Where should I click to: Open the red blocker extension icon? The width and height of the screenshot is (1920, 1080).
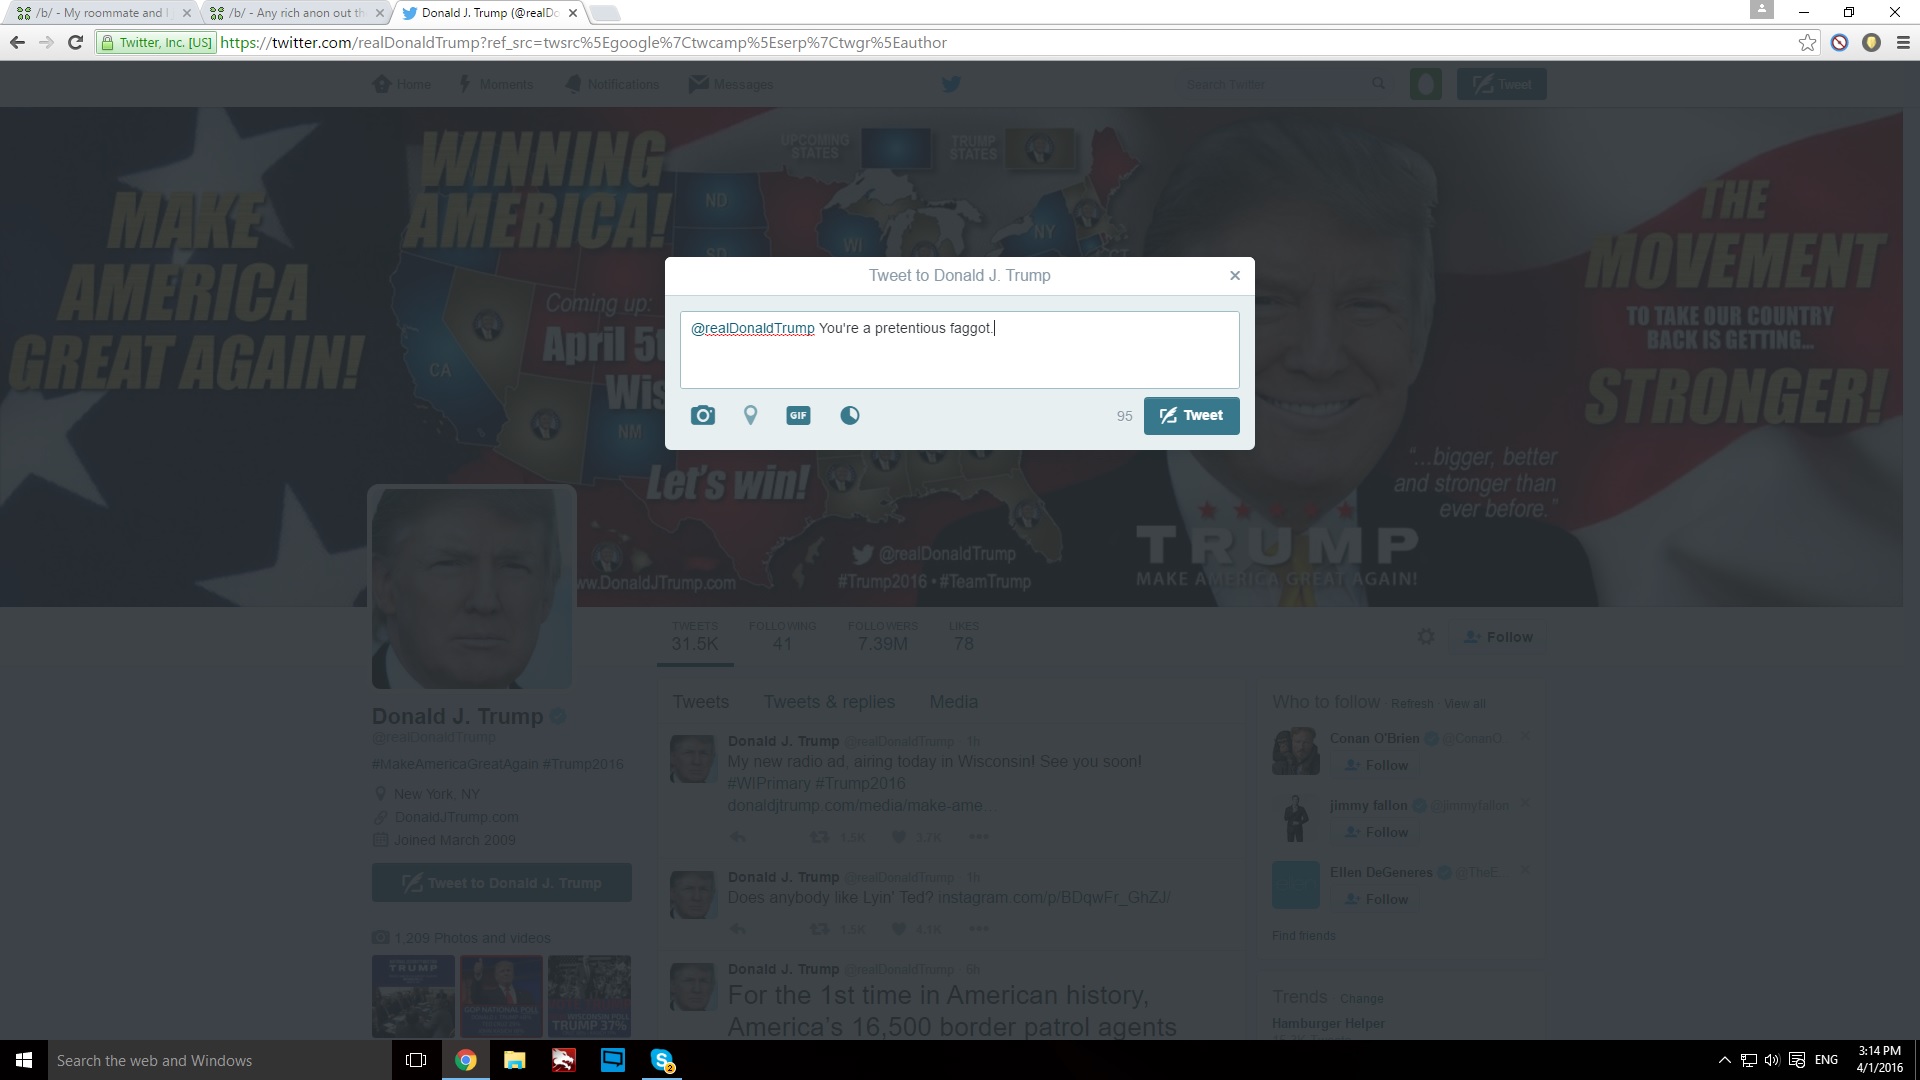tap(1839, 42)
